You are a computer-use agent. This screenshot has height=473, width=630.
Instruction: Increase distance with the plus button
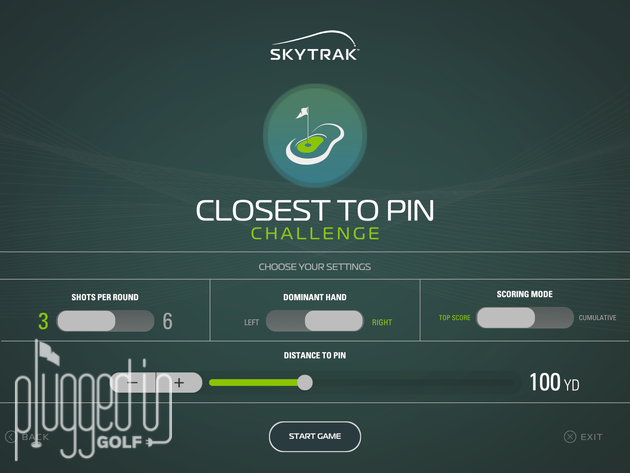[x=179, y=382]
